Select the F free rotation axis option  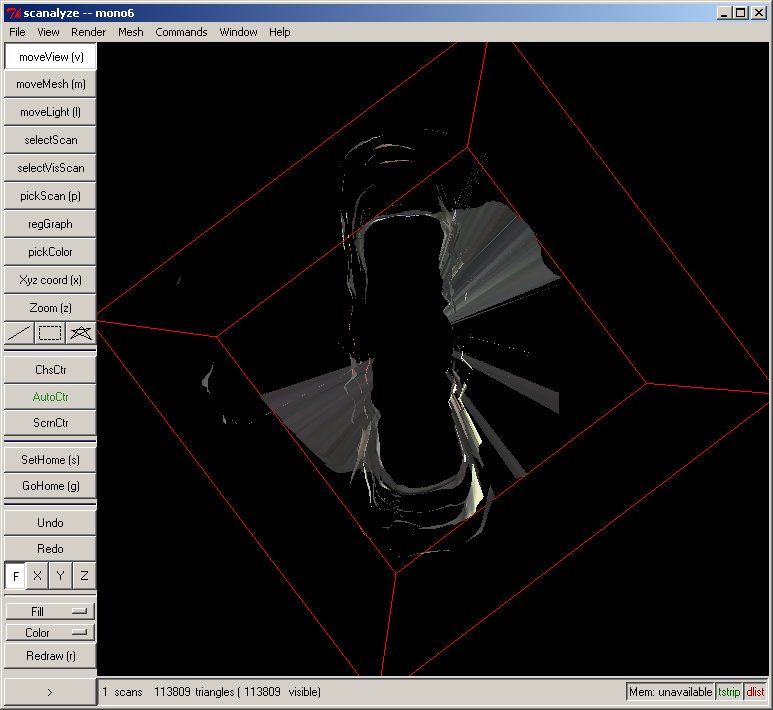tap(15, 576)
